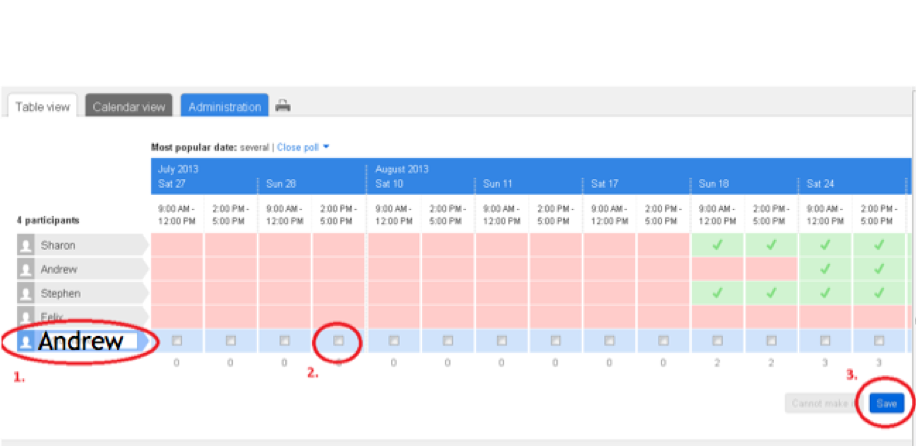Click Sharon's green checkmark for Sun 18 morning
The width and height of the screenshot is (916, 446).
pos(717,245)
